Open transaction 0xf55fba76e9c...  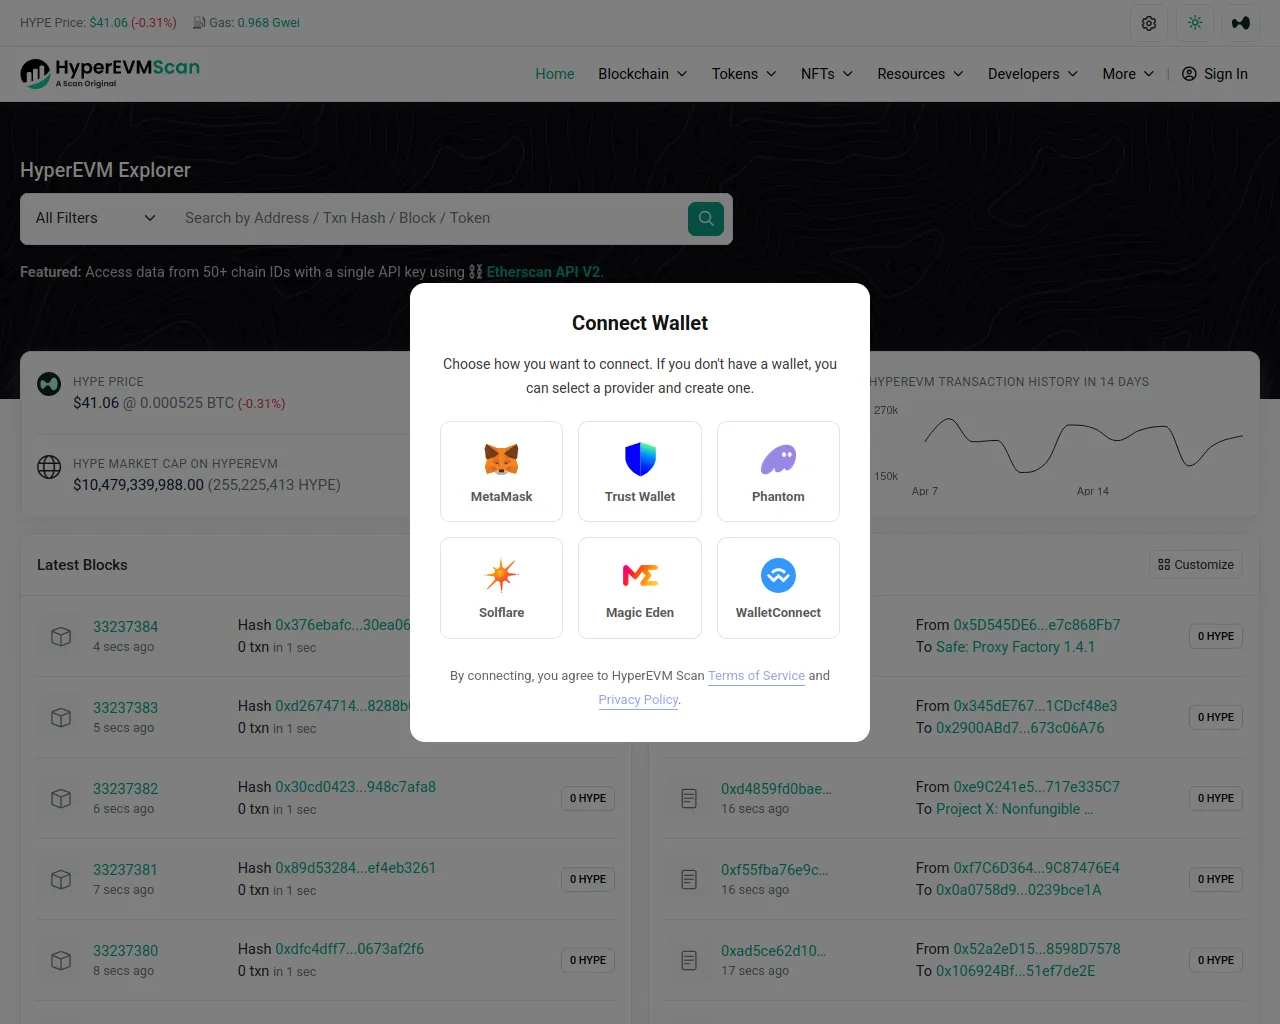[x=775, y=870]
